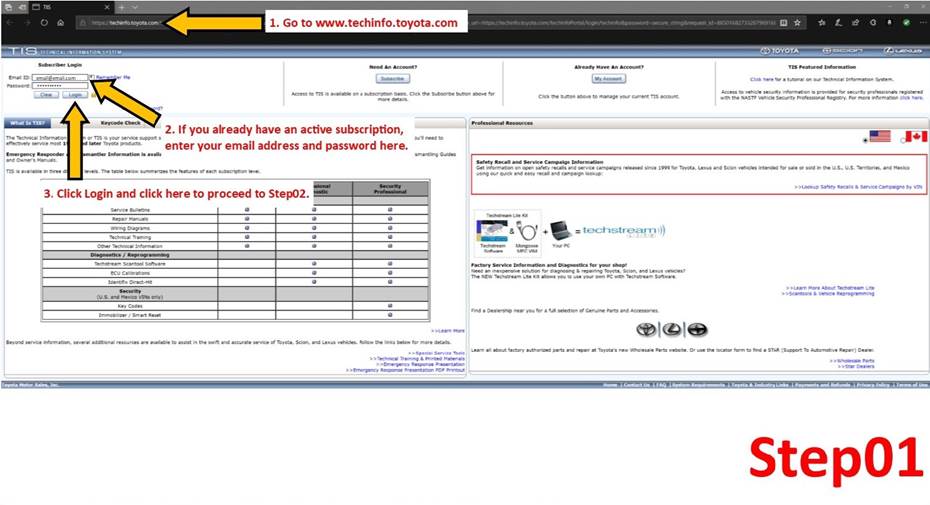Open the What Is TIS? tab
The image size is (930, 505).
(x=28, y=123)
